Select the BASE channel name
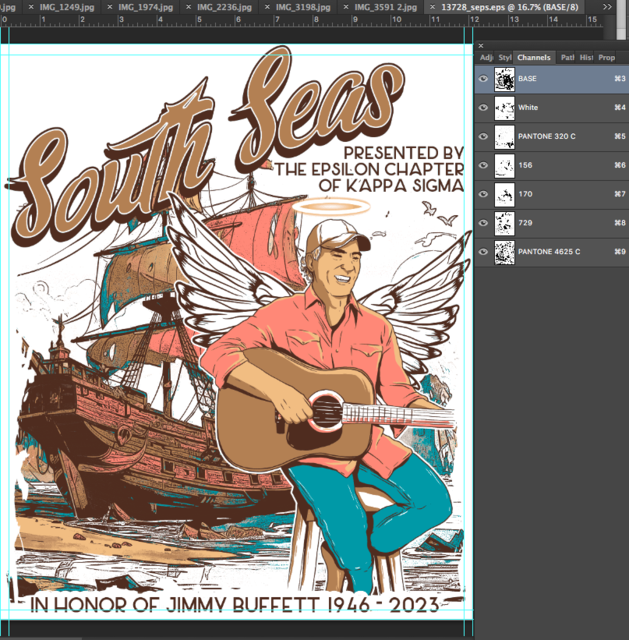This screenshot has height=640, width=629. pyautogui.click(x=527, y=78)
